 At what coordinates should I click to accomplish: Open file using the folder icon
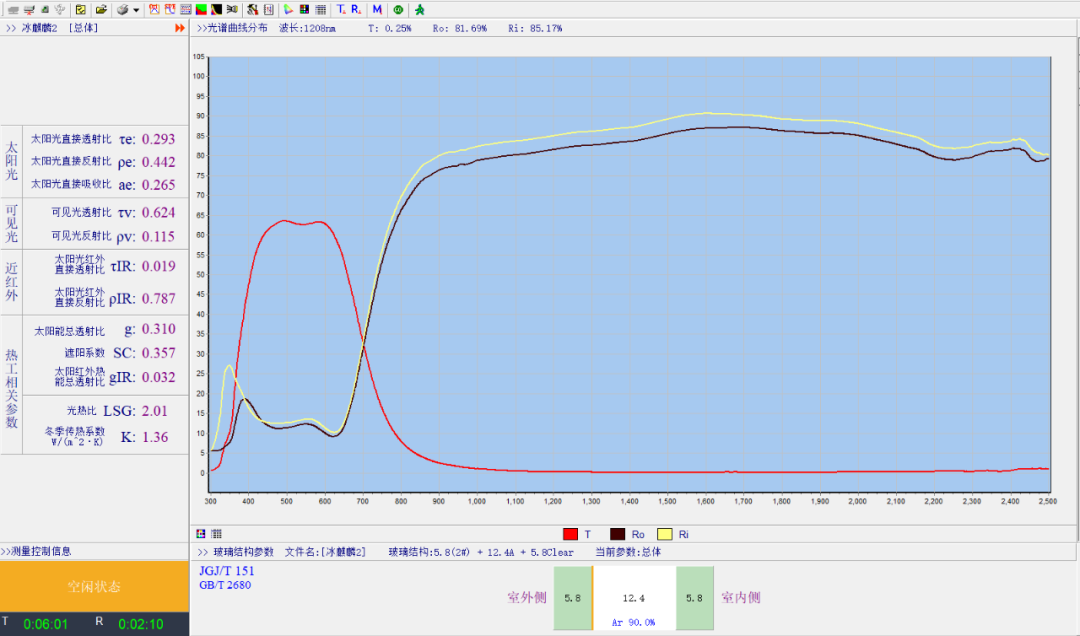tap(101, 10)
